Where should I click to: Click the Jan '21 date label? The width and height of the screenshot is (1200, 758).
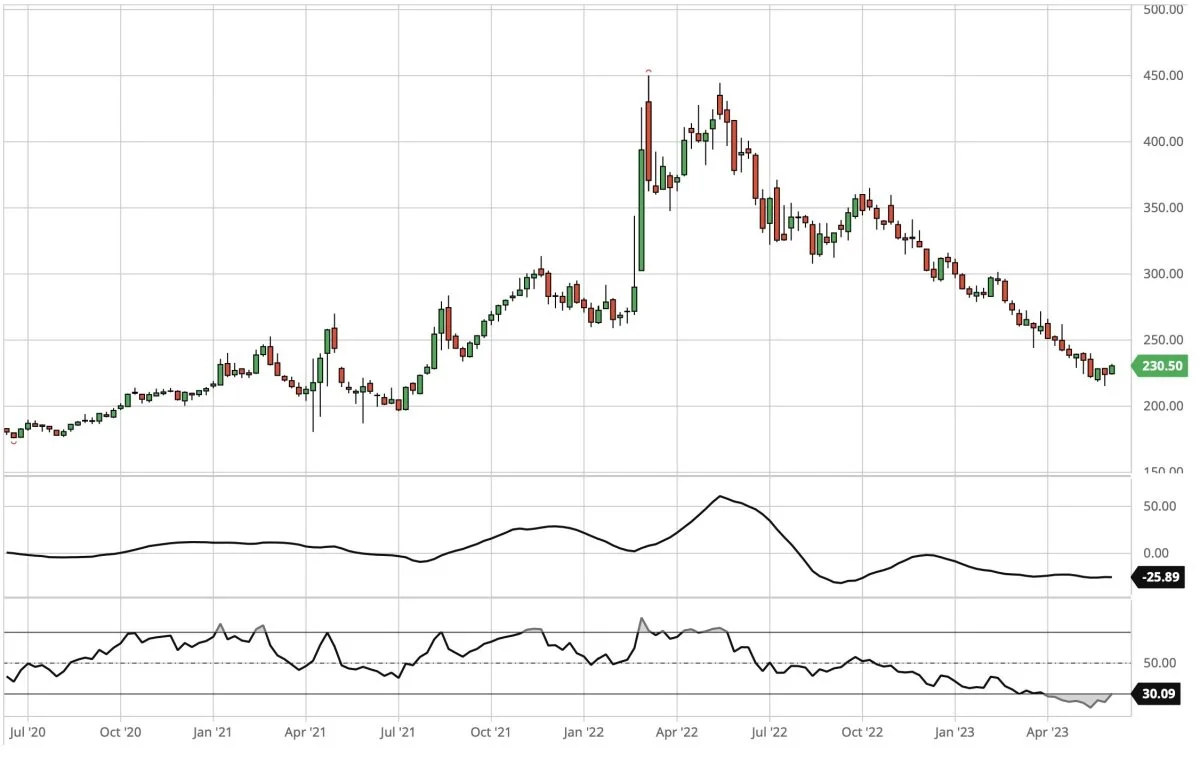213,733
